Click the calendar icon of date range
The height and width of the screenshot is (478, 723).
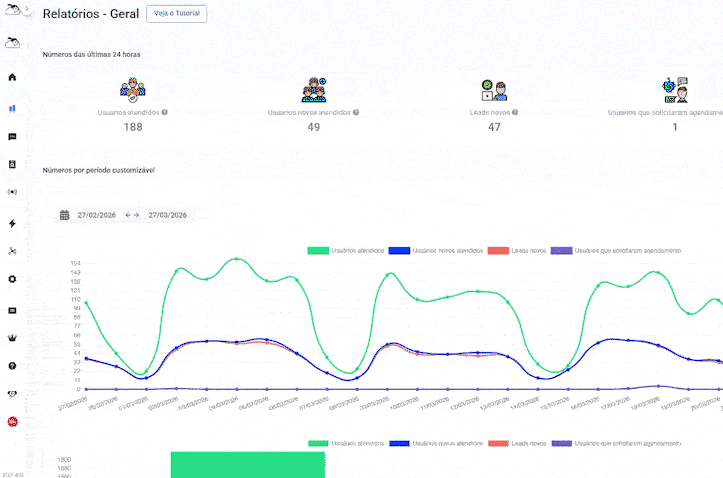(65, 215)
